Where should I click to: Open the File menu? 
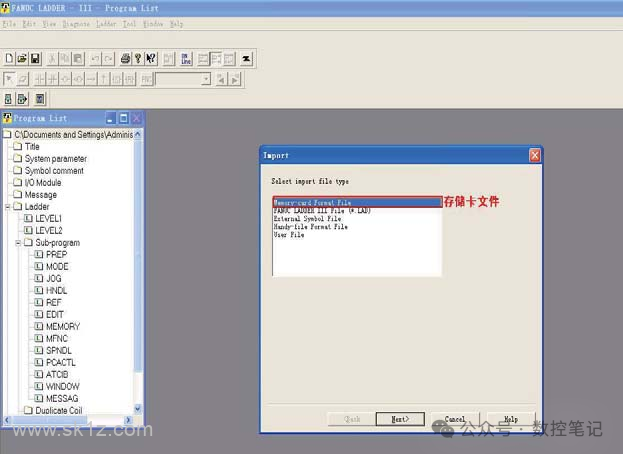[x=9, y=24]
